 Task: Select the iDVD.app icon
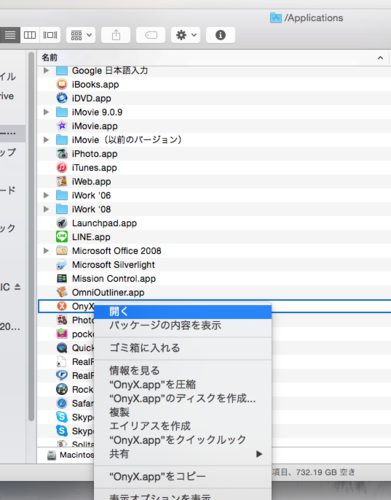[x=62, y=98]
